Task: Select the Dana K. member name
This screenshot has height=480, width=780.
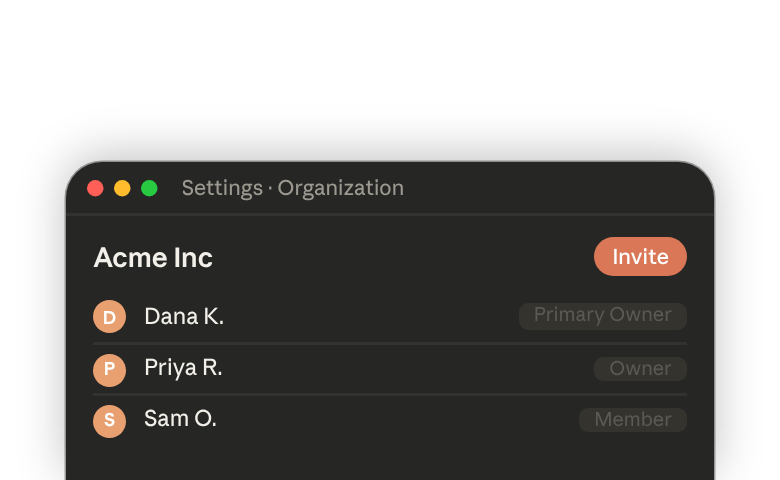Action: (x=184, y=316)
